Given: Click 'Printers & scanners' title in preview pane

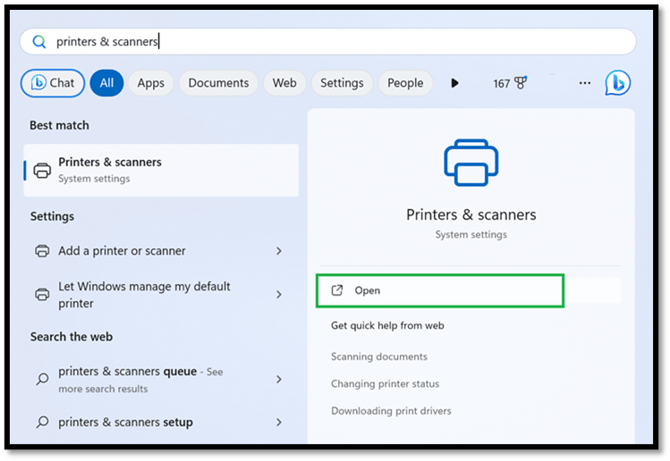Looking at the screenshot, I should pyautogui.click(x=471, y=214).
